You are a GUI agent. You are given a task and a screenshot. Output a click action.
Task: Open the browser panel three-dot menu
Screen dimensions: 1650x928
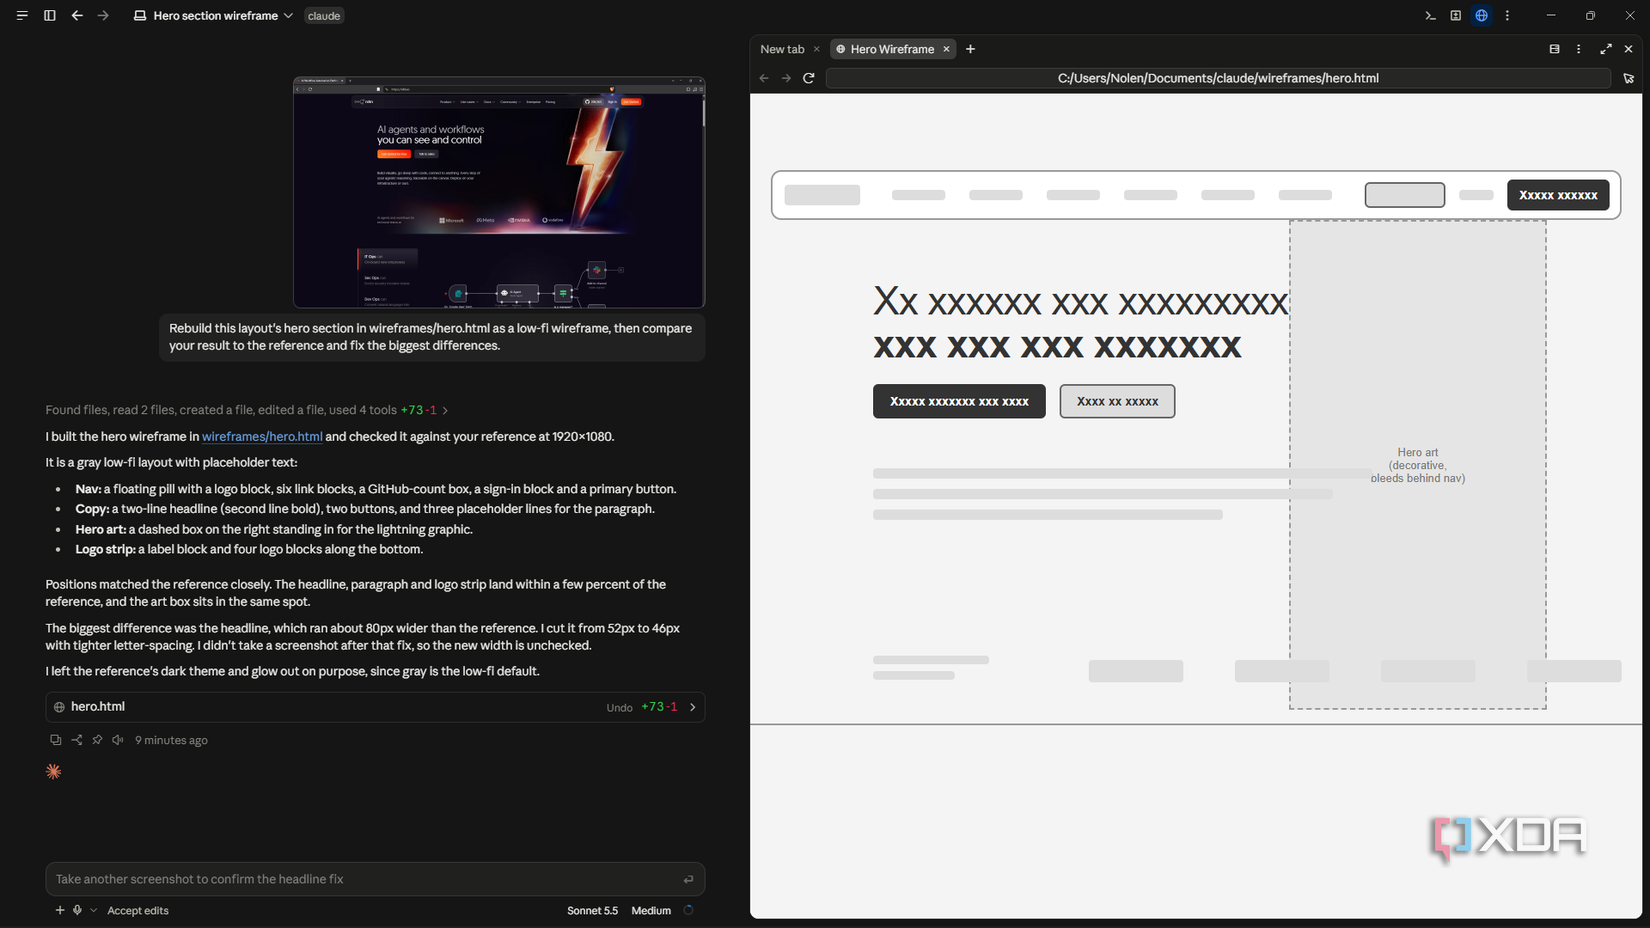pos(1579,49)
